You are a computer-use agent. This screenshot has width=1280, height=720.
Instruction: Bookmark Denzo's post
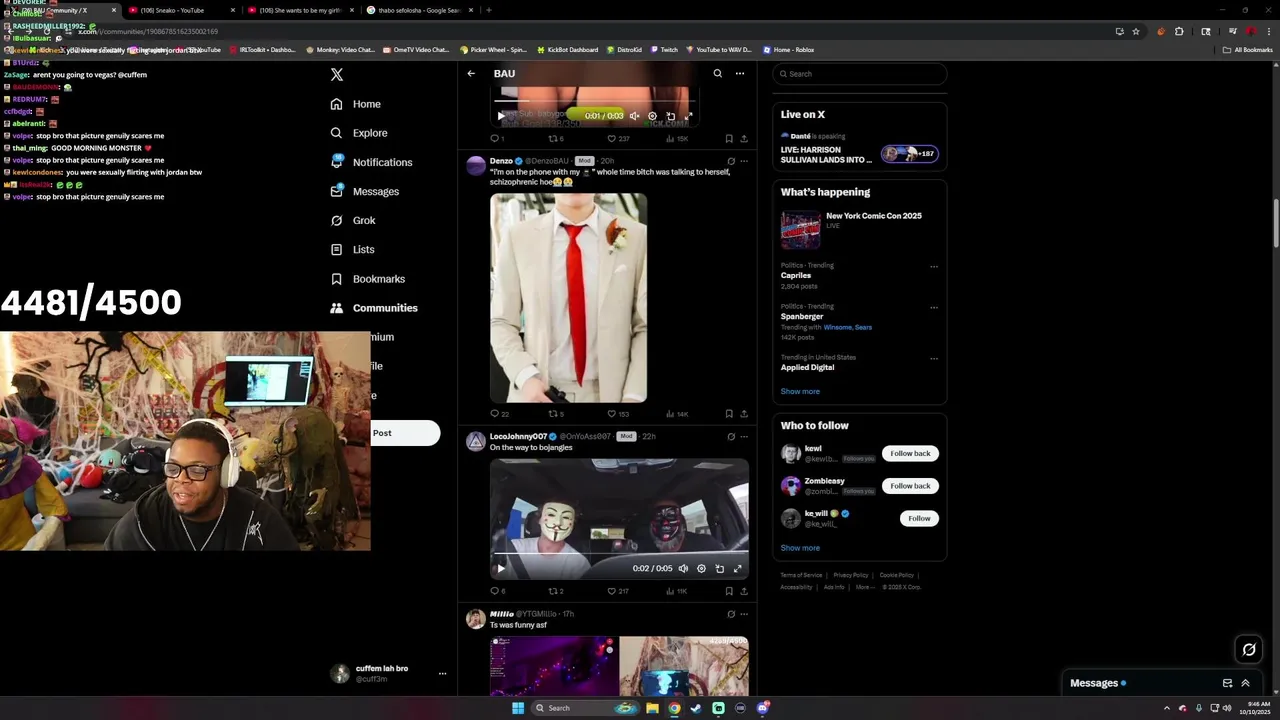(729, 414)
